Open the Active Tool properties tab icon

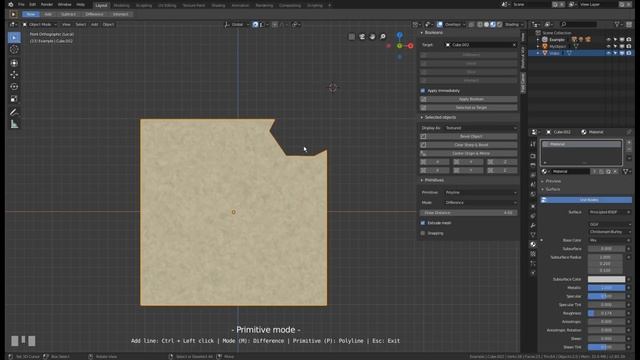pyautogui.click(x=533, y=144)
